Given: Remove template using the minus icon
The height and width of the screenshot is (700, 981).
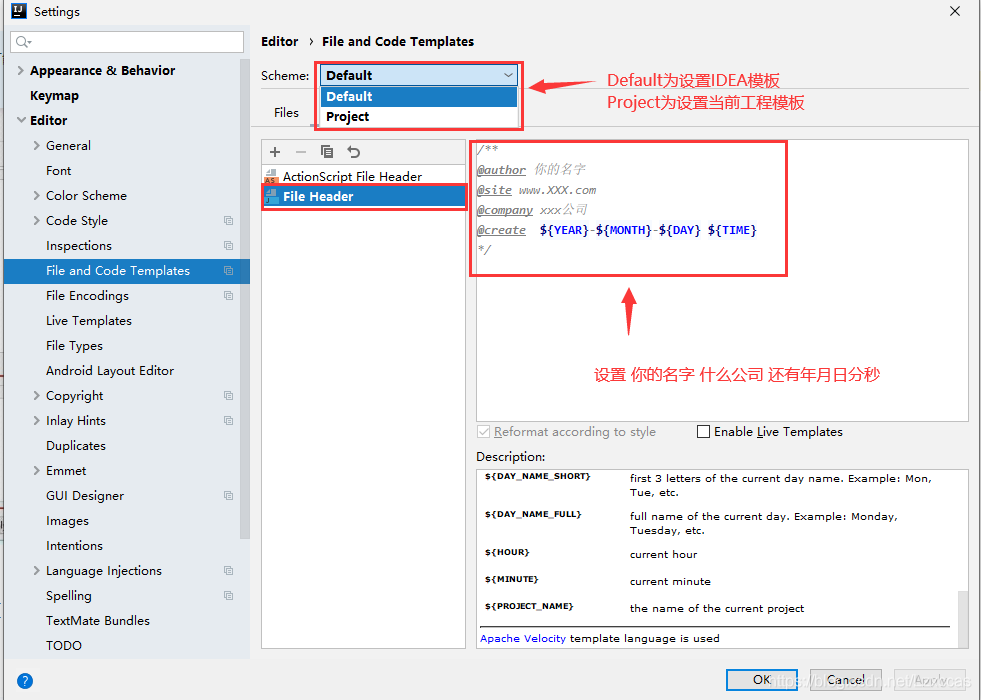Looking at the screenshot, I should pos(301,152).
